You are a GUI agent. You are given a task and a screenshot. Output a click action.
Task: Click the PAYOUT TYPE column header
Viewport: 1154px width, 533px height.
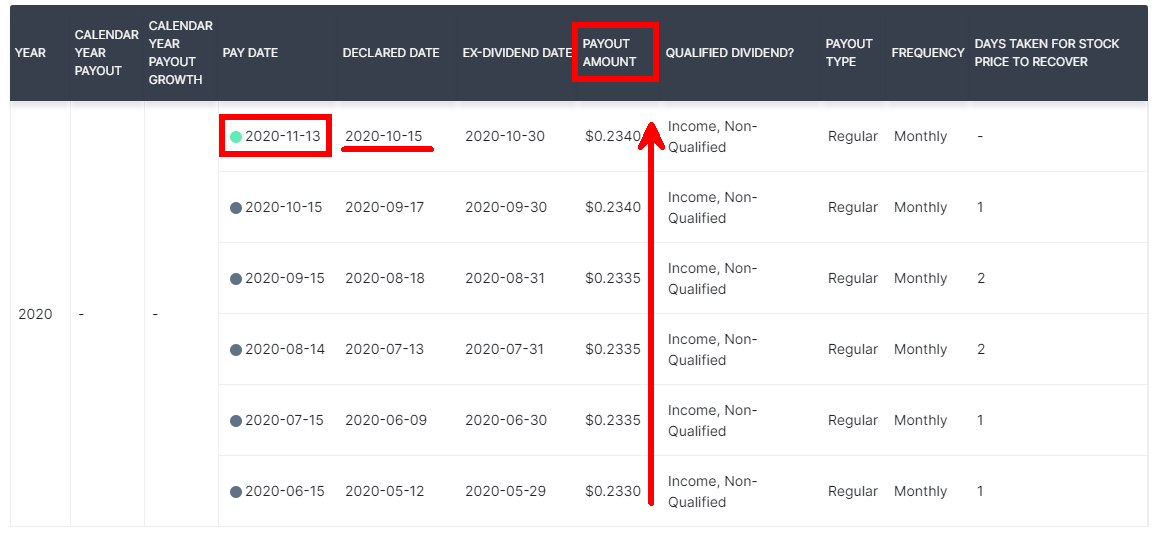848,53
